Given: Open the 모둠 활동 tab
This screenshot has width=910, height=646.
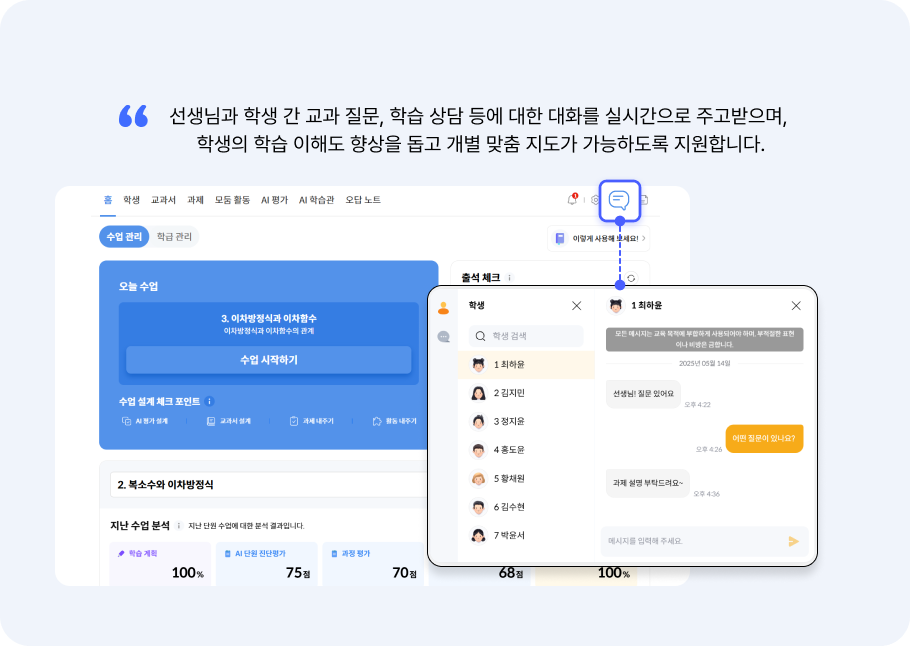Looking at the screenshot, I should [x=232, y=200].
